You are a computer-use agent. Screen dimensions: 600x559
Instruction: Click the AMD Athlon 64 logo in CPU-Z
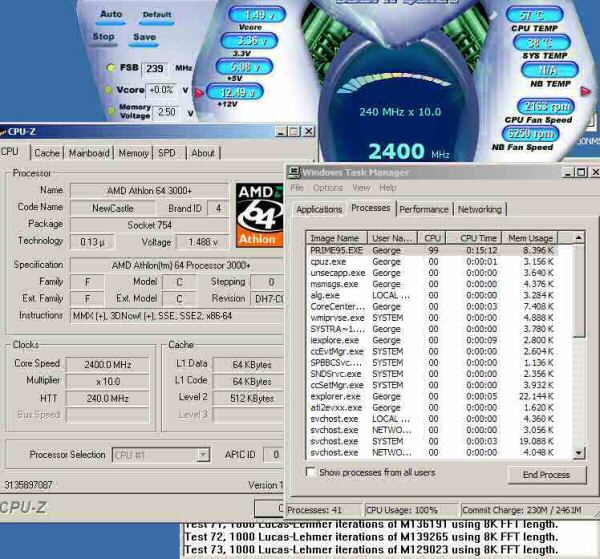pyautogui.click(x=259, y=215)
